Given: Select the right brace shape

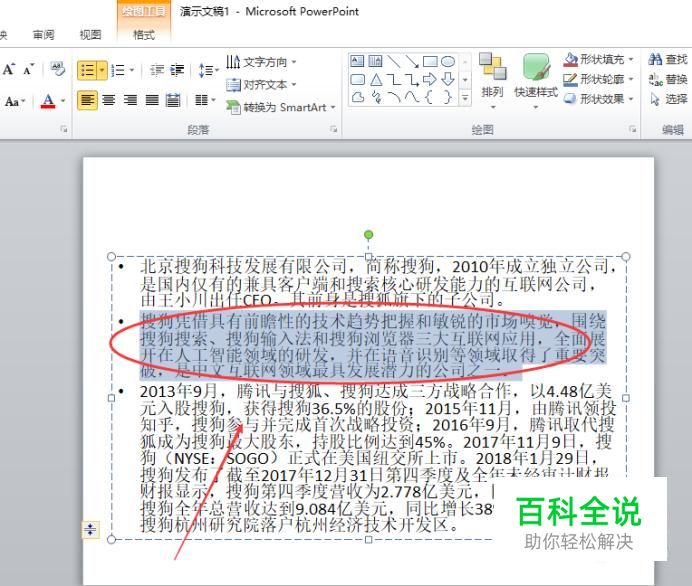Looking at the screenshot, I should [448, 97].
